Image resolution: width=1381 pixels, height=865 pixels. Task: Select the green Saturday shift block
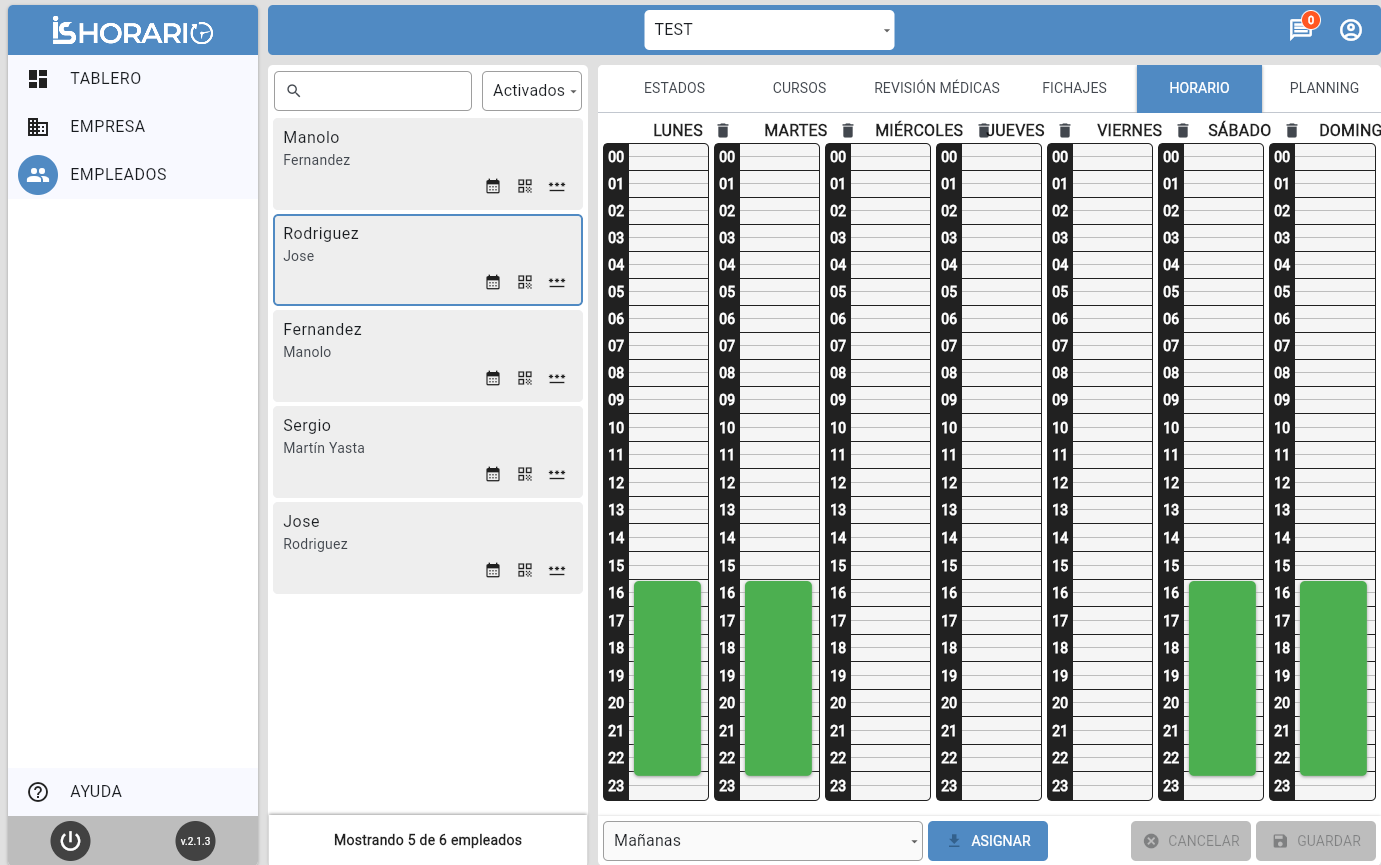pos(1221,678)
